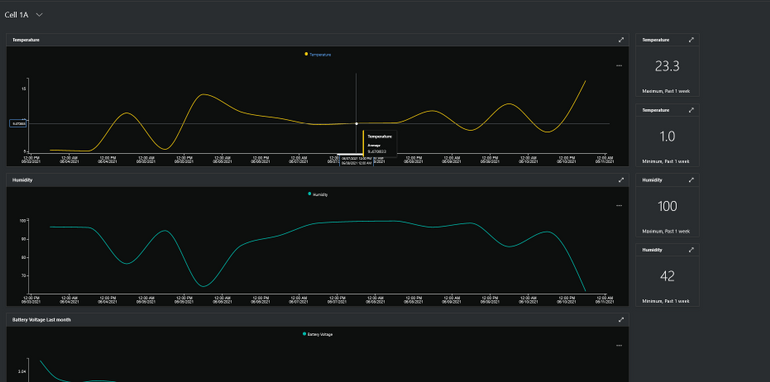Click the Temperature Average tooltip box
Viewport: 770px width, 382px height.
coord(380,143)
